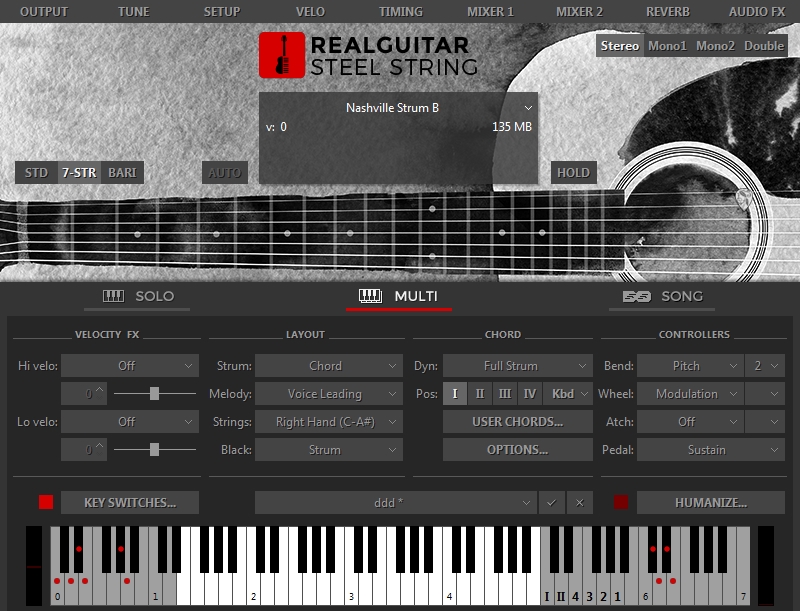Switch guitar tuning to BARI mode
Viewport: 800px width, 611px height.
coord(122,172)
